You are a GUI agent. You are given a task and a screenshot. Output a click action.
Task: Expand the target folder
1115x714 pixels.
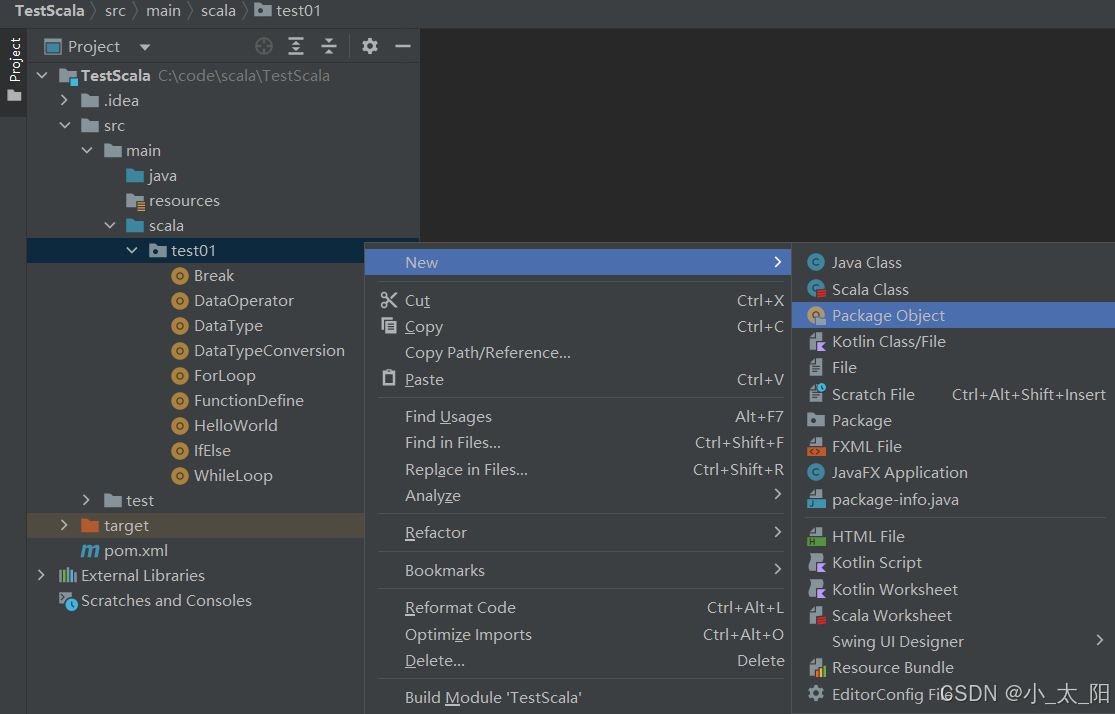pos(64,525)
